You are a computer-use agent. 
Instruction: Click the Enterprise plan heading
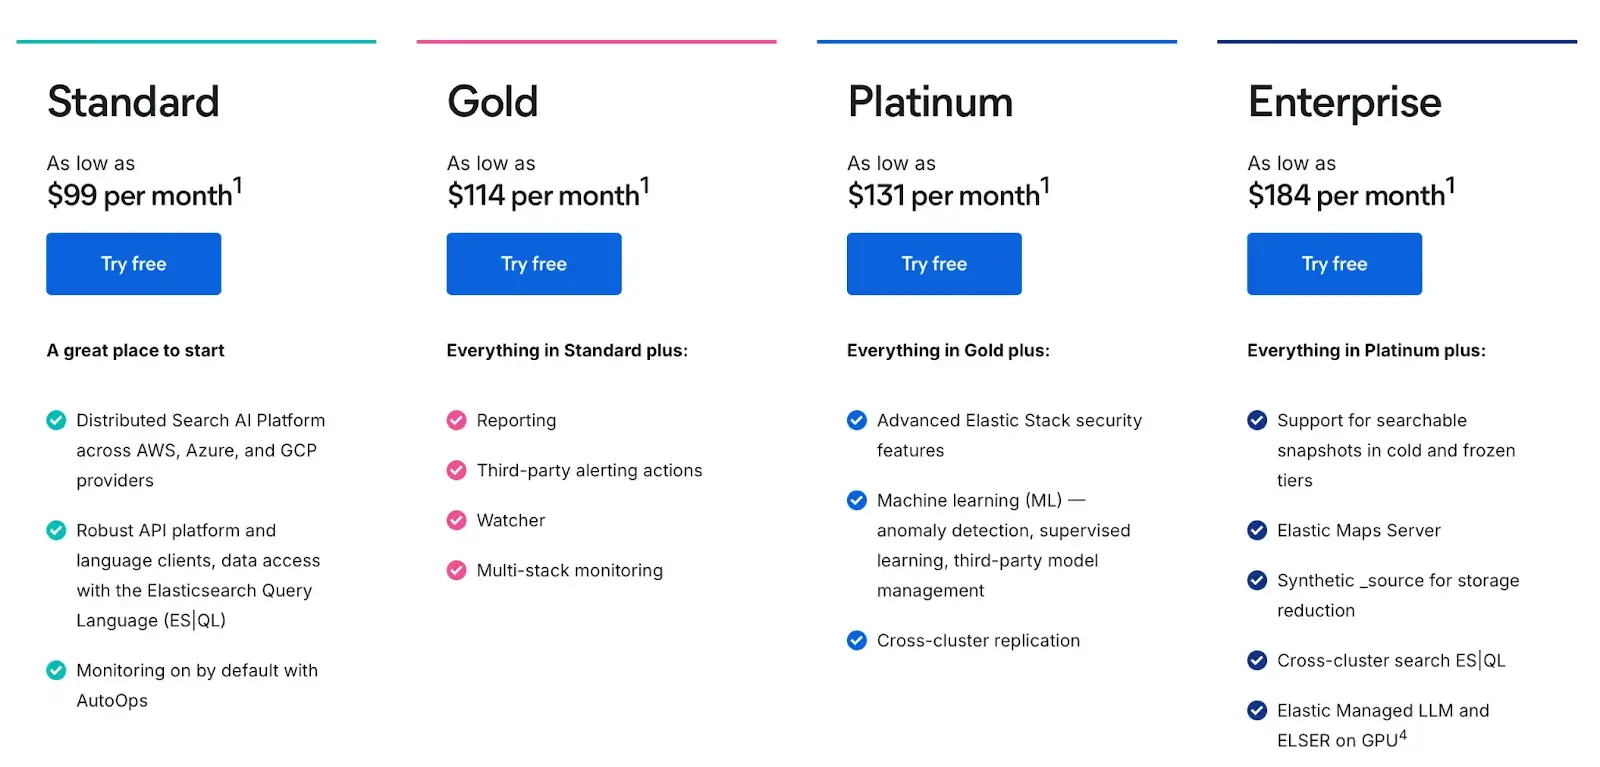tap(1344, 102)
